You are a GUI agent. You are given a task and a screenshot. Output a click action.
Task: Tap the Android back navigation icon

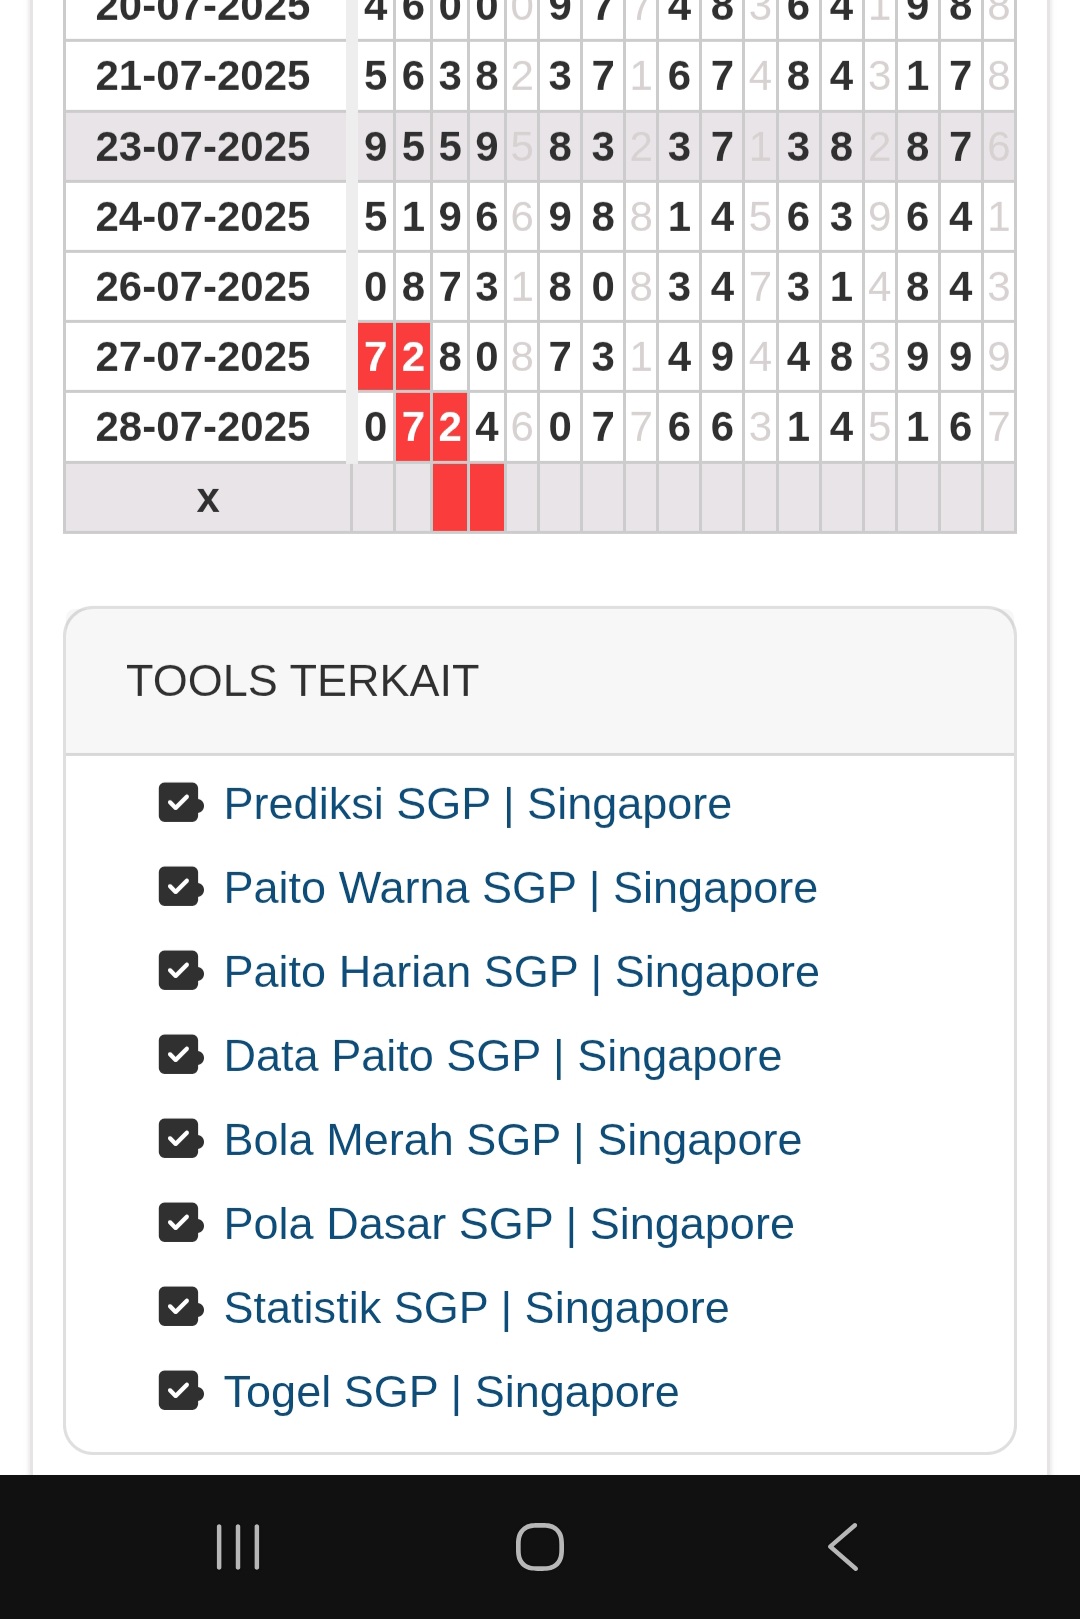pyautogui.click(x=843, y=1547)
